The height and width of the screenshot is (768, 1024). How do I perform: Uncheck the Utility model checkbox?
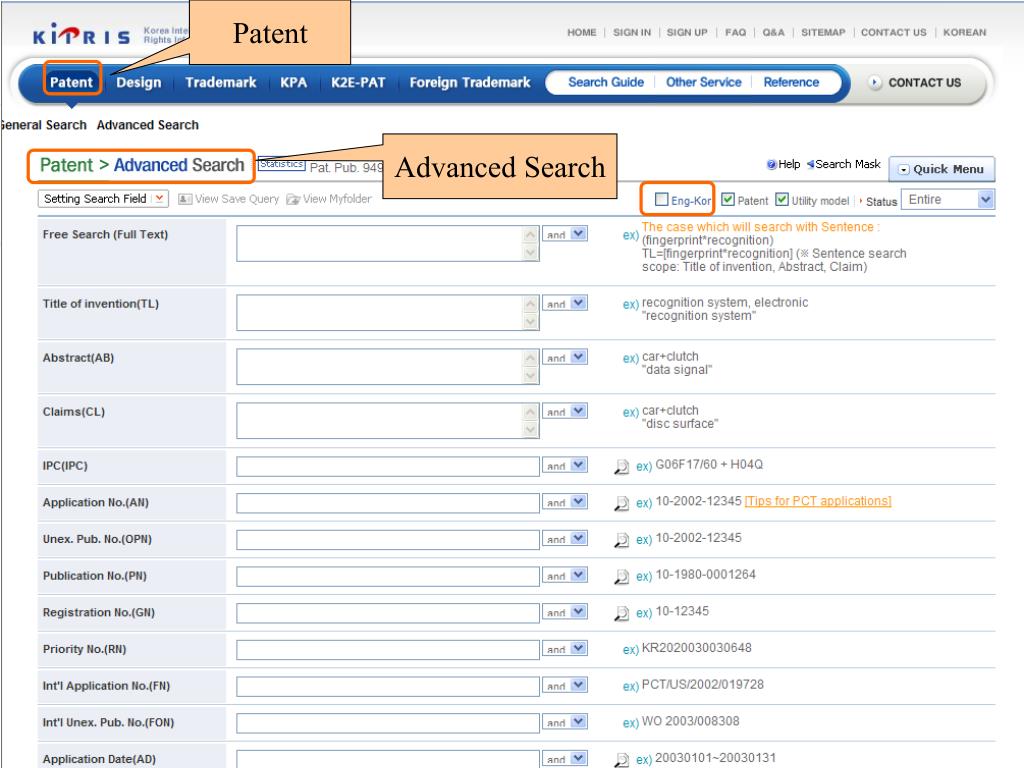[782, 199]
